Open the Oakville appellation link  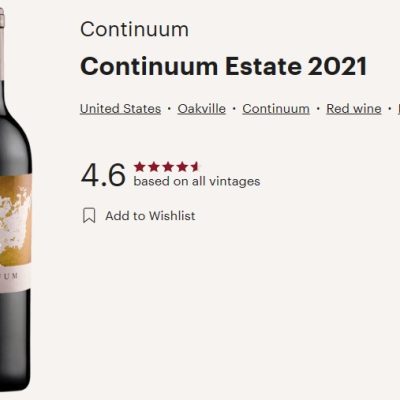[201, 109]
